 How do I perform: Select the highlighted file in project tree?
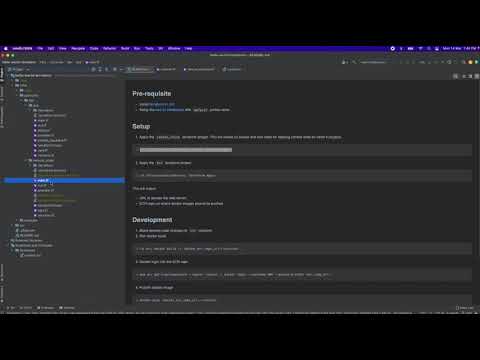pyautogui.click(x=64, y=180)
